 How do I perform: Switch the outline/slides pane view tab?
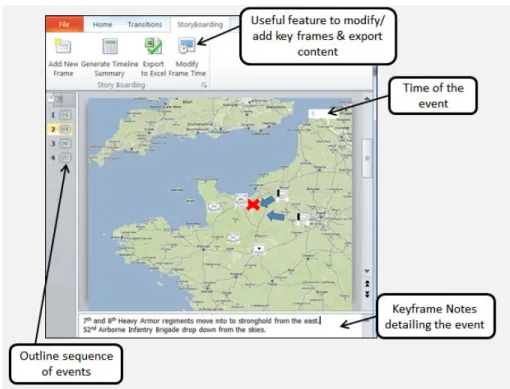tap(57, 99)
